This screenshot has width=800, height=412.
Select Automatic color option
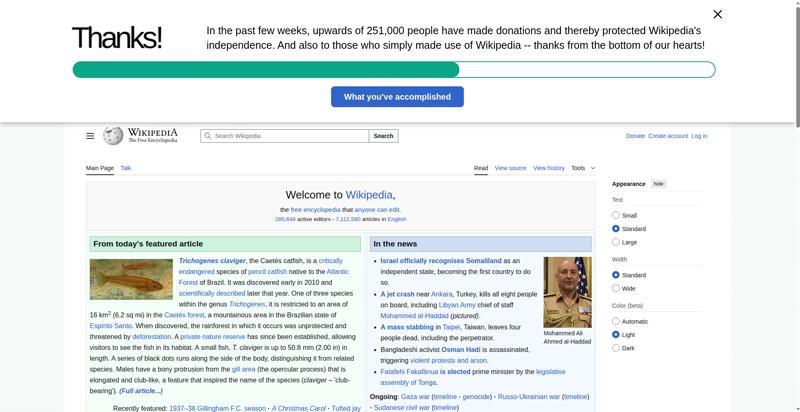616,321
